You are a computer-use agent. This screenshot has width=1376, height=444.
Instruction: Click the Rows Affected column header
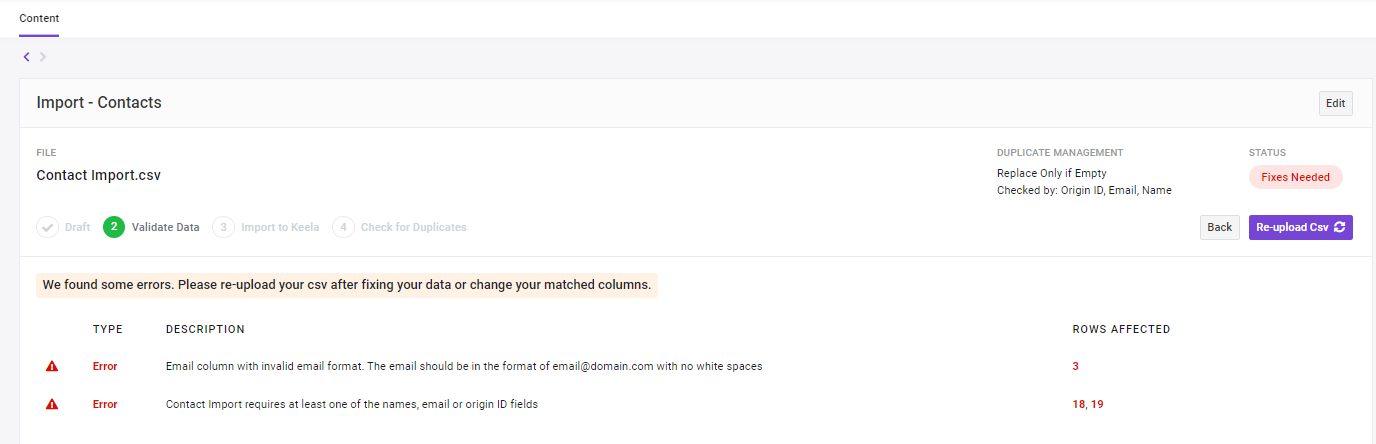(1121, 329)
